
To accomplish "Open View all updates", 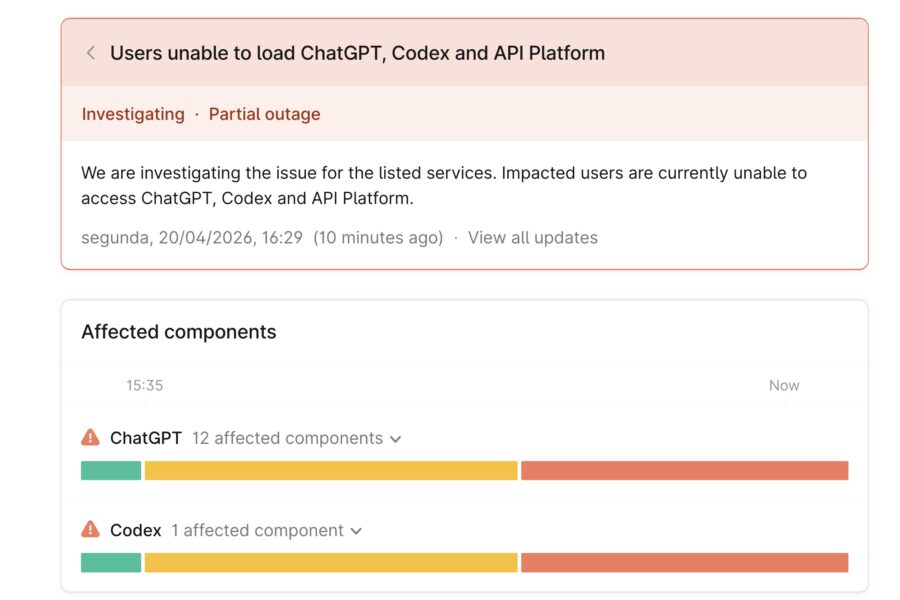I will point(533,237).
